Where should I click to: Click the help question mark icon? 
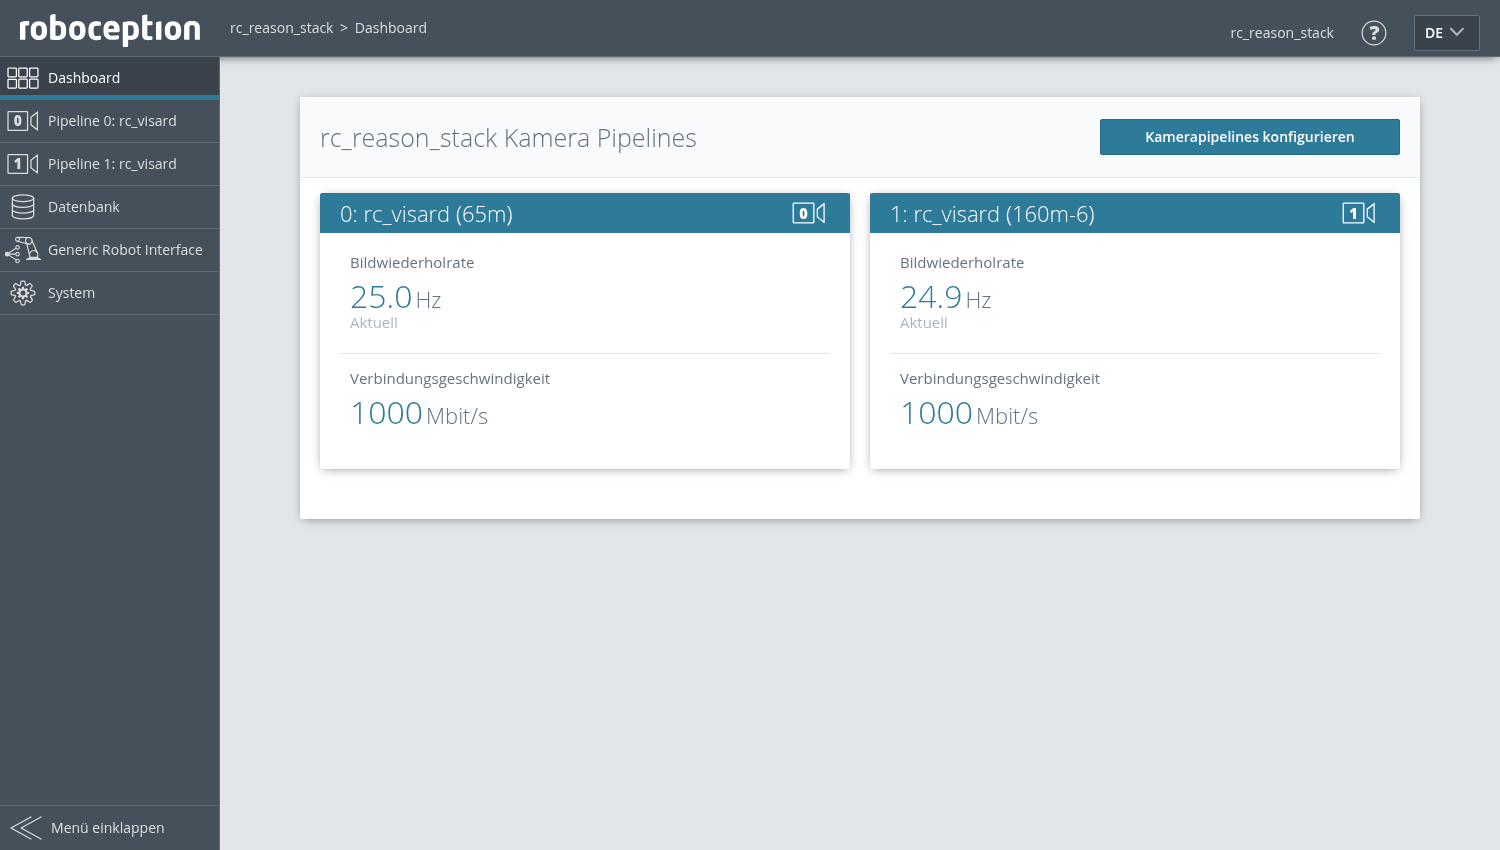(x=1374, y=33)
